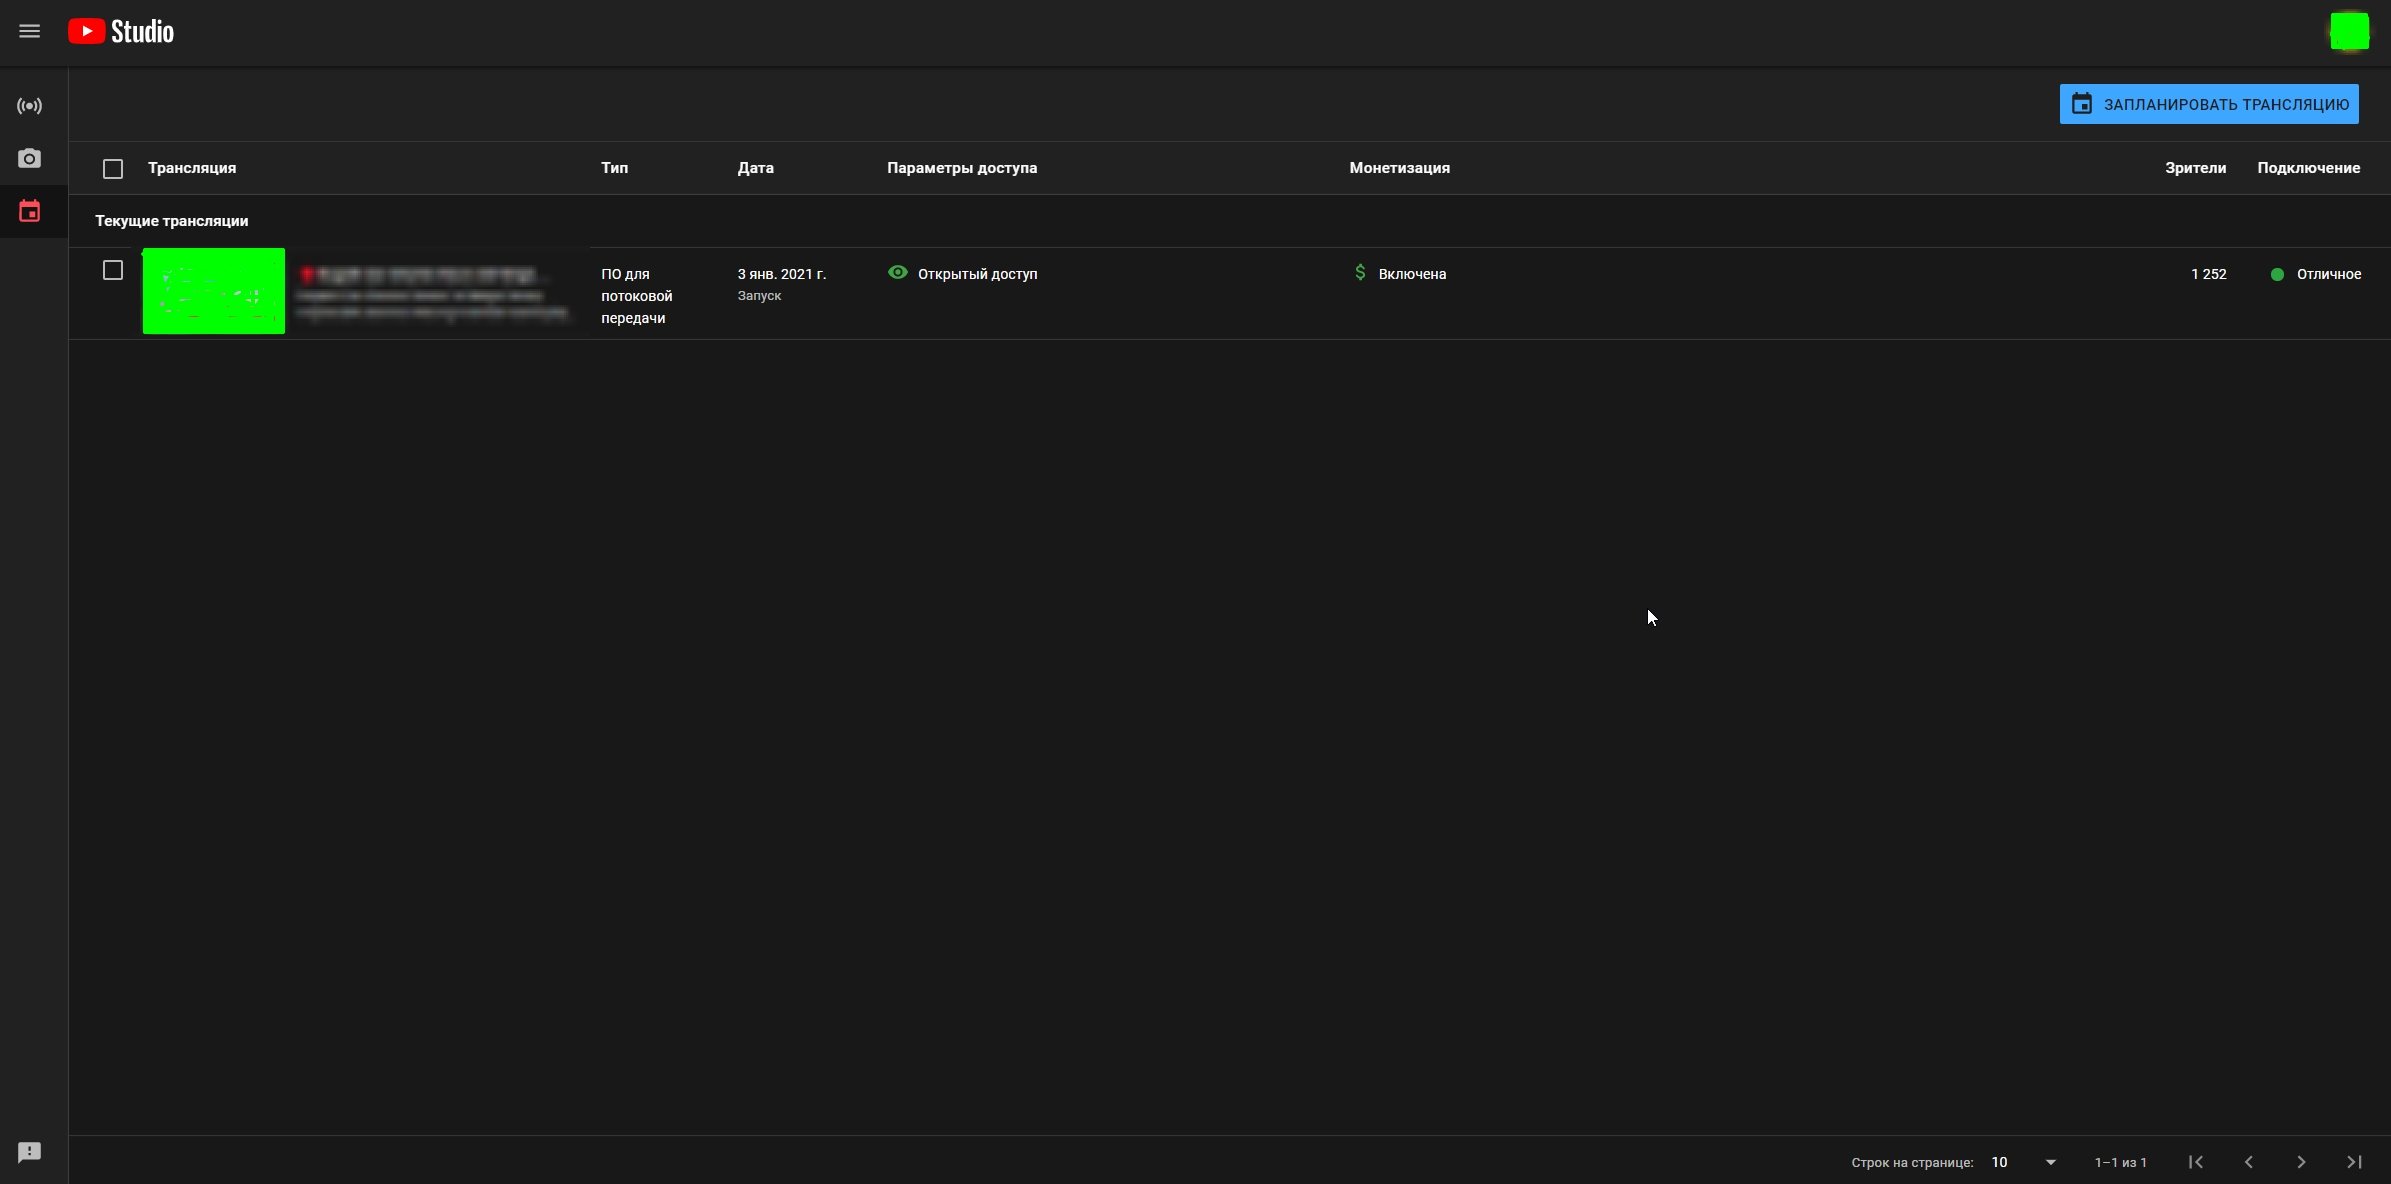The height and width of the screenshot is (1184, 2391).
Task: Go to the next page arrow
Action: (2301, 1162)
